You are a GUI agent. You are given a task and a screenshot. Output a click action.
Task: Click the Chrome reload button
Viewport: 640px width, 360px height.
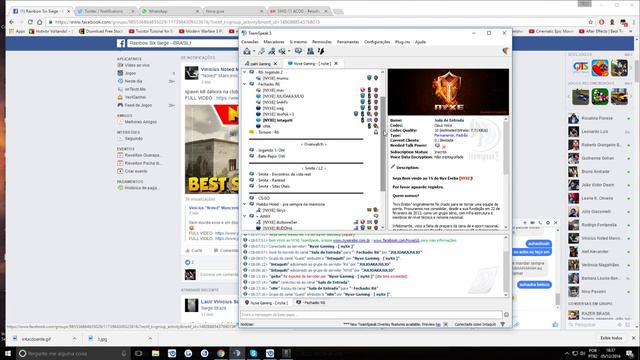point(30,22)
